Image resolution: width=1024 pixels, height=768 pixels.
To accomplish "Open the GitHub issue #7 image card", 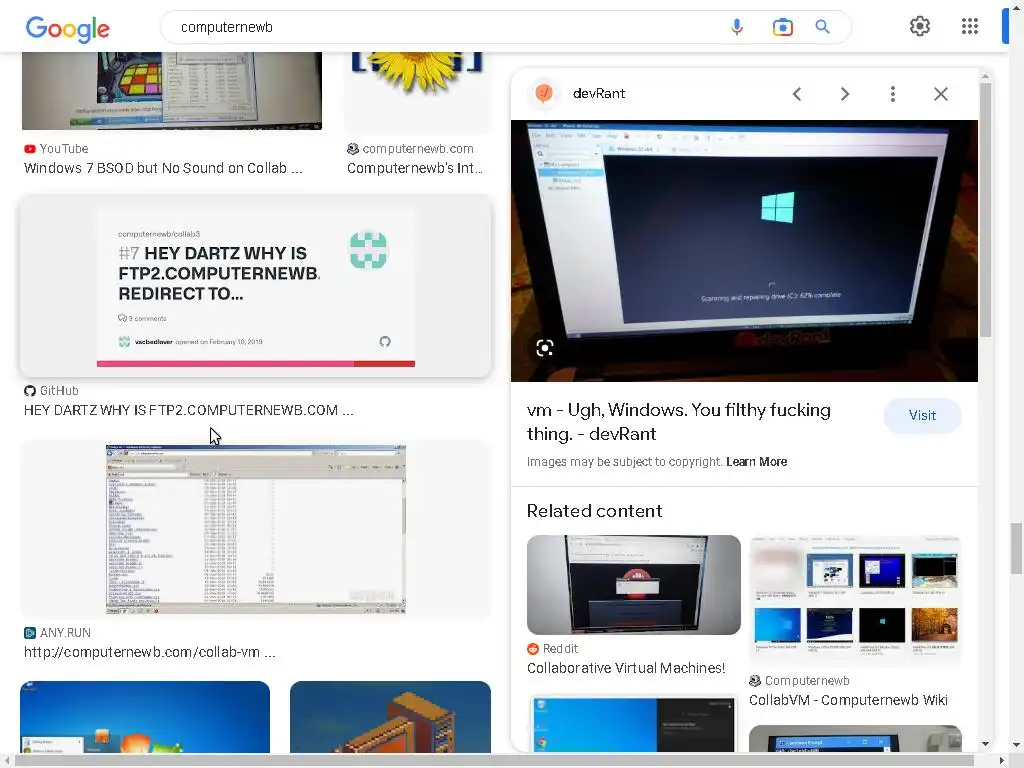I will 256,285.
